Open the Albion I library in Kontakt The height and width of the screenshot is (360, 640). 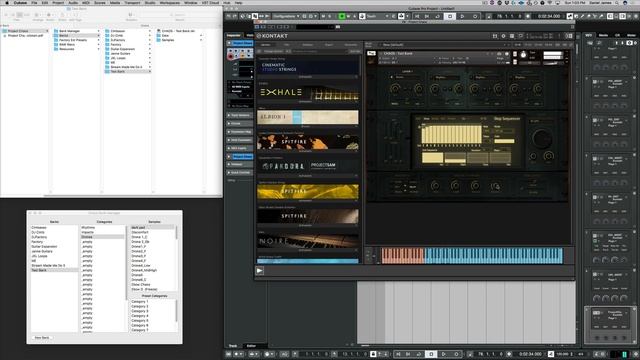(x=308, y=117)
